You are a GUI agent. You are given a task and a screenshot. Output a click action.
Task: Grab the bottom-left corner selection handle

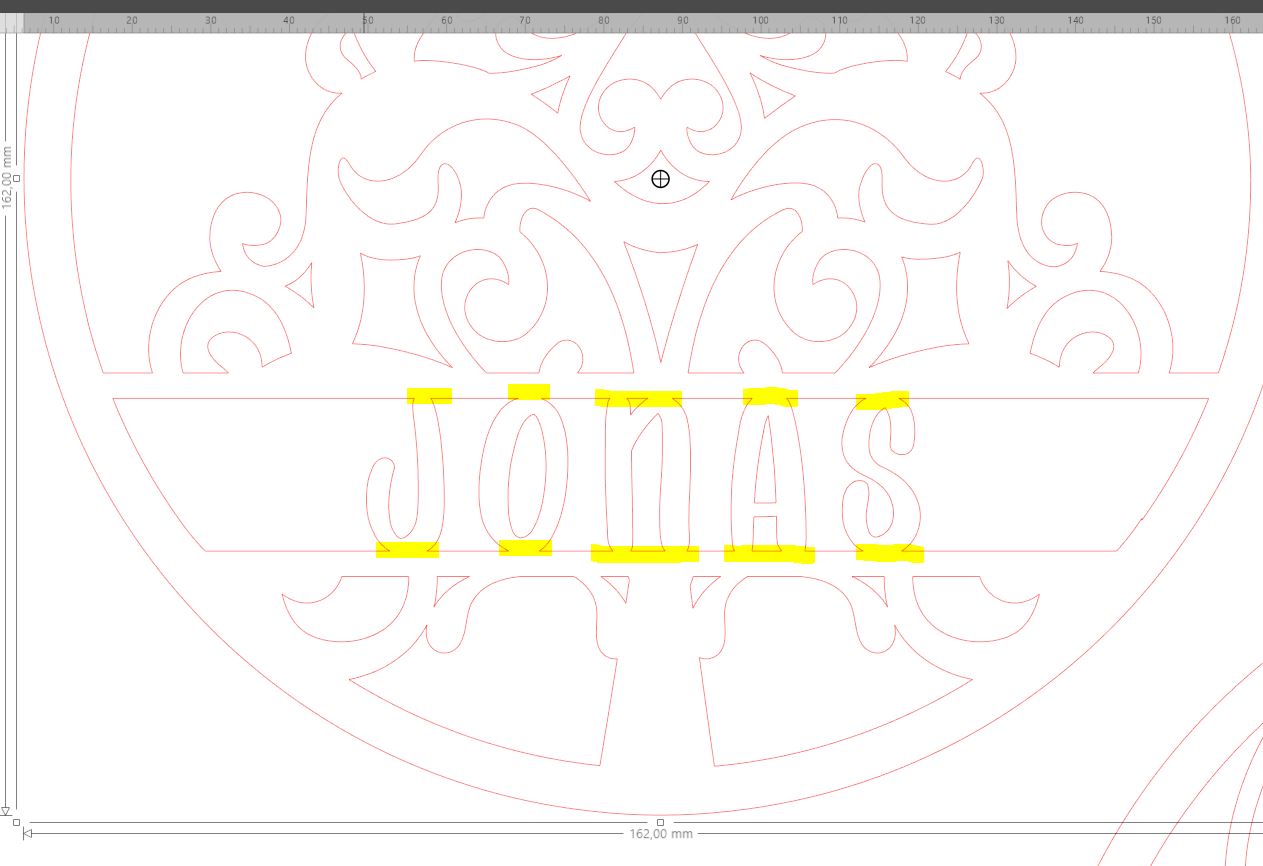click(16, 822)
